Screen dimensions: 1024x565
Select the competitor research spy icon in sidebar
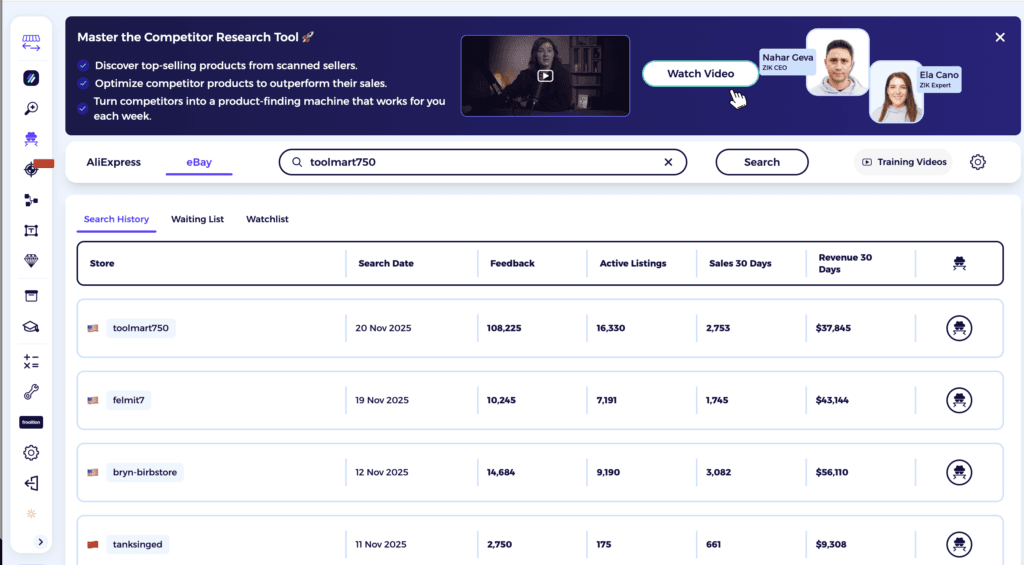tap(31, 138)
